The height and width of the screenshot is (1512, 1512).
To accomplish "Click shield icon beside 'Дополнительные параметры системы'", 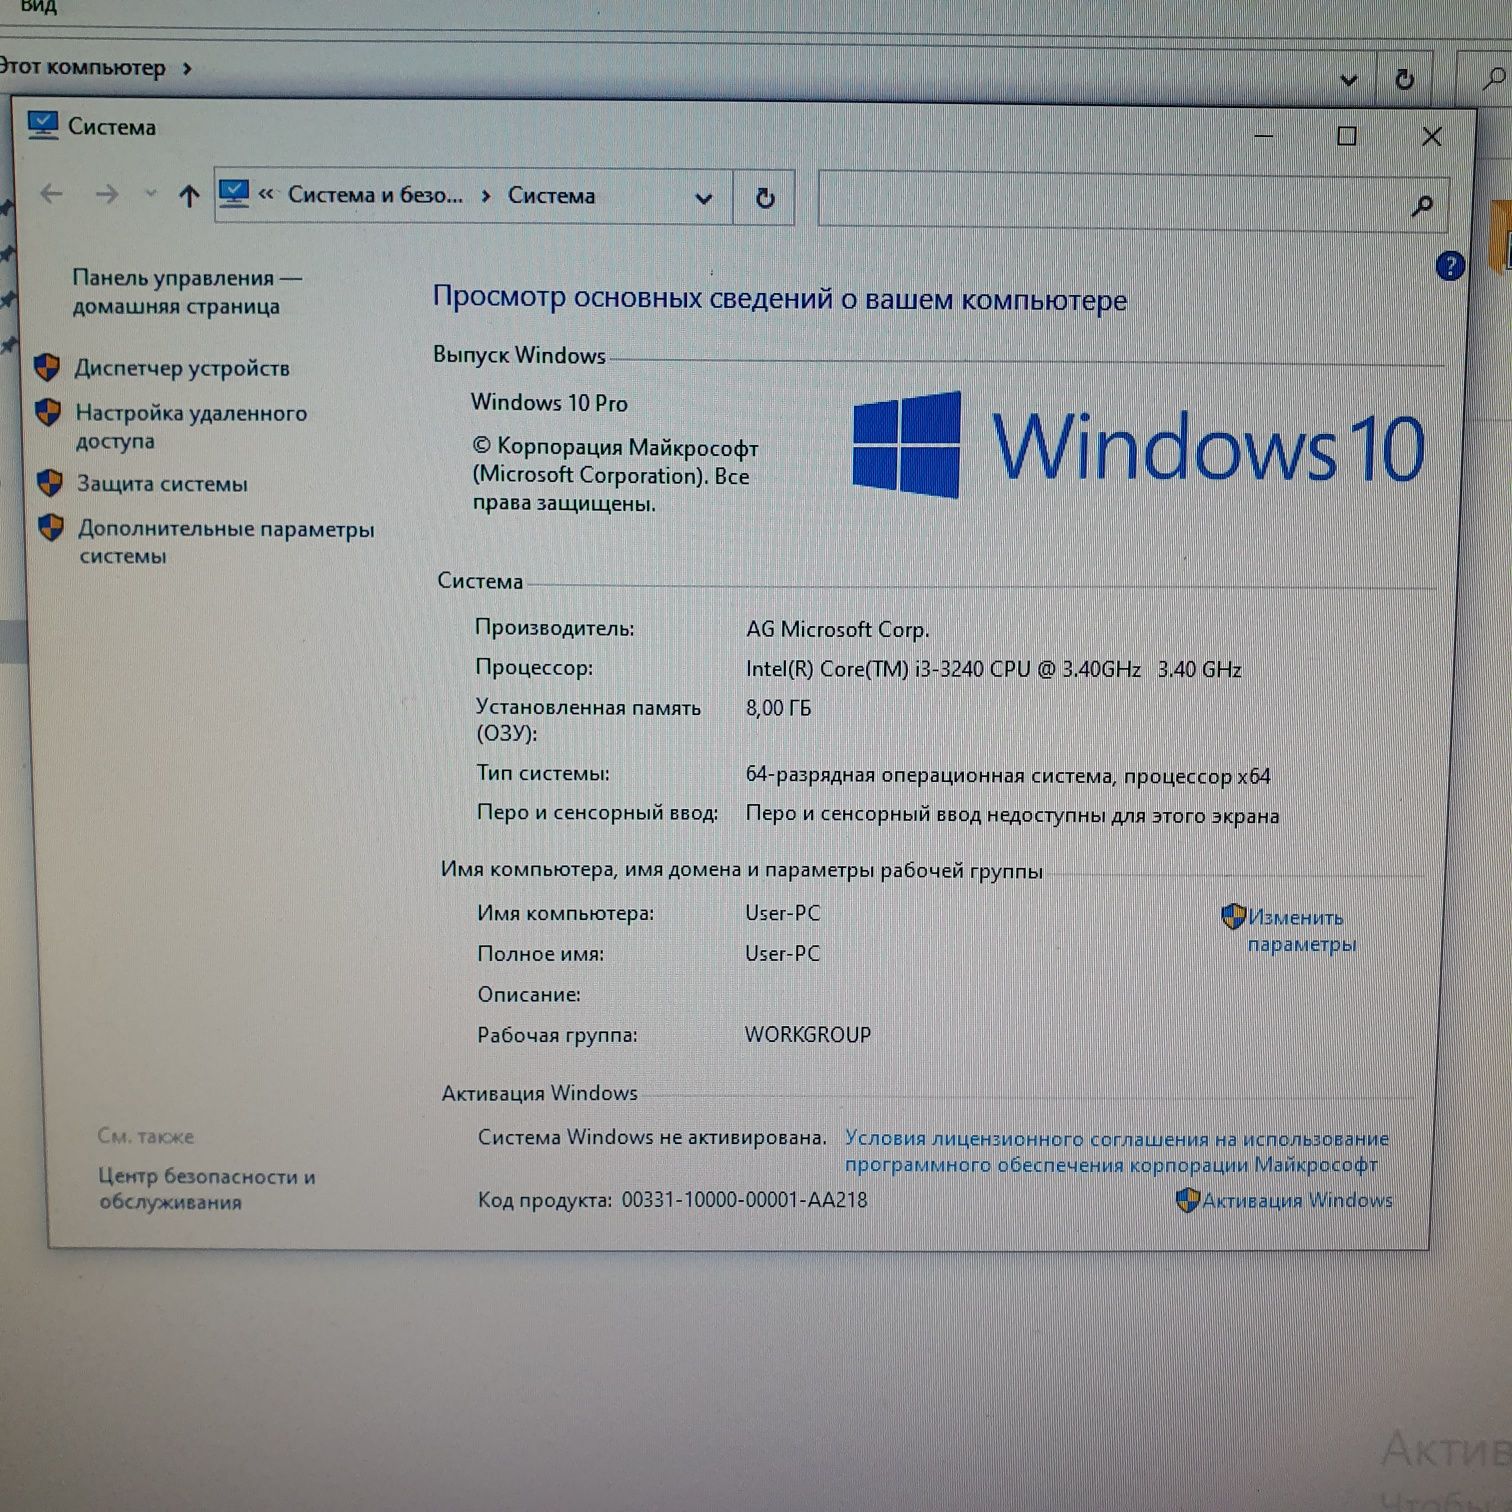I will coord(51,527).
